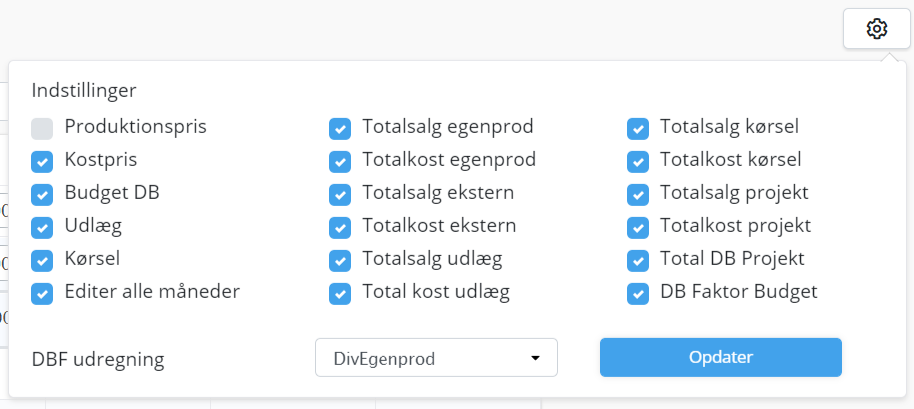Disable Totalsalg ekstern column

point(340,195)
